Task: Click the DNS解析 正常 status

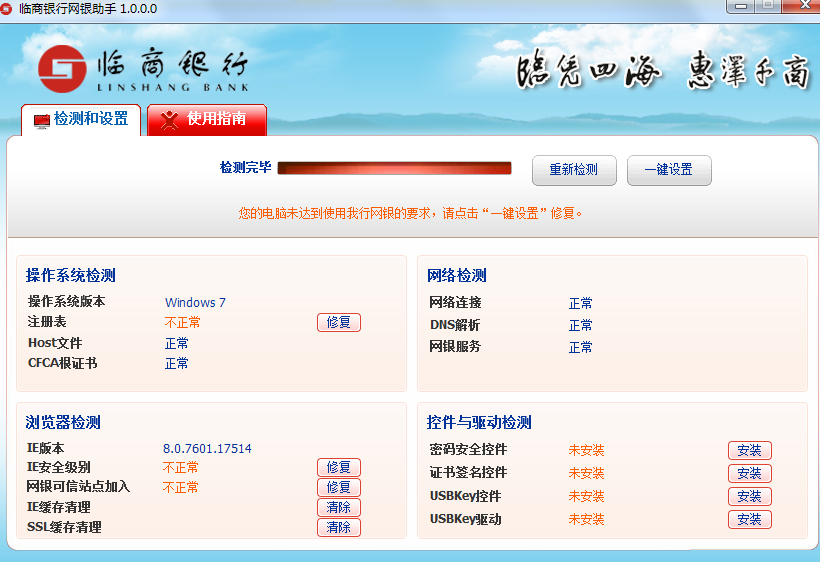Action: pos(580,325)
